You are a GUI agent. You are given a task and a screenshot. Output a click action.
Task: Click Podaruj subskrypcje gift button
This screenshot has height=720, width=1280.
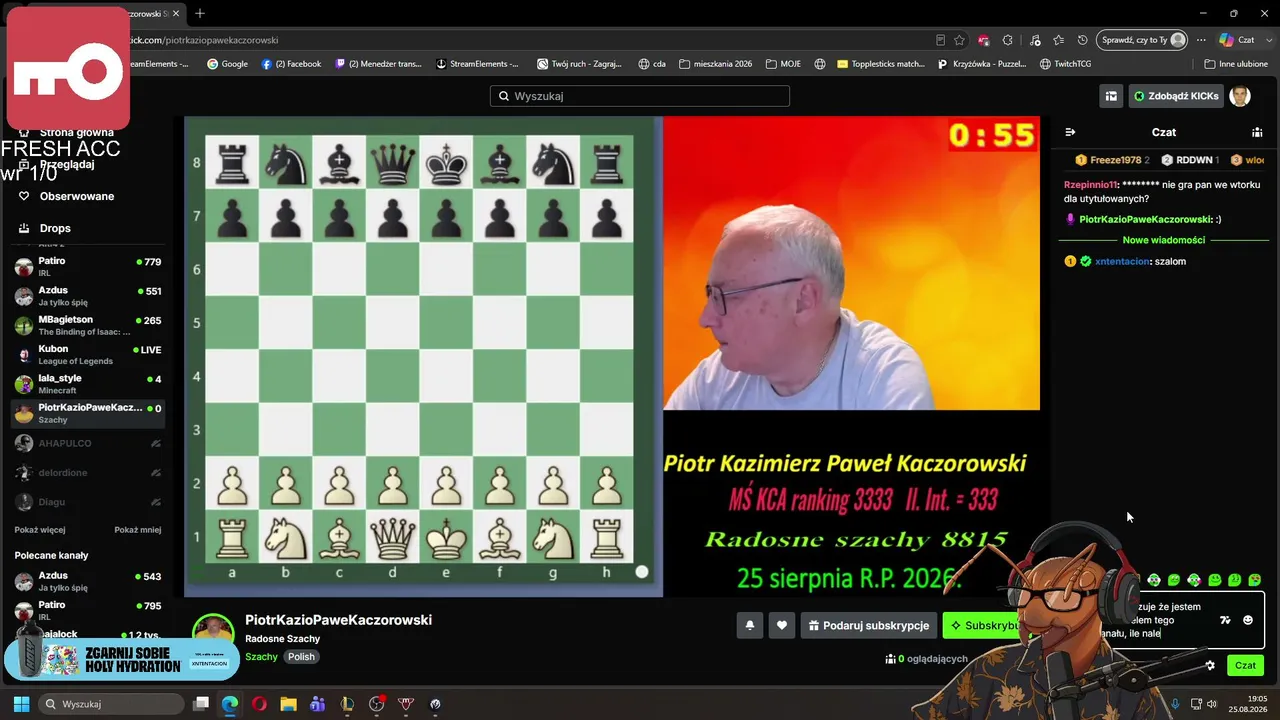pyautogui.click(x=869, y=625)
